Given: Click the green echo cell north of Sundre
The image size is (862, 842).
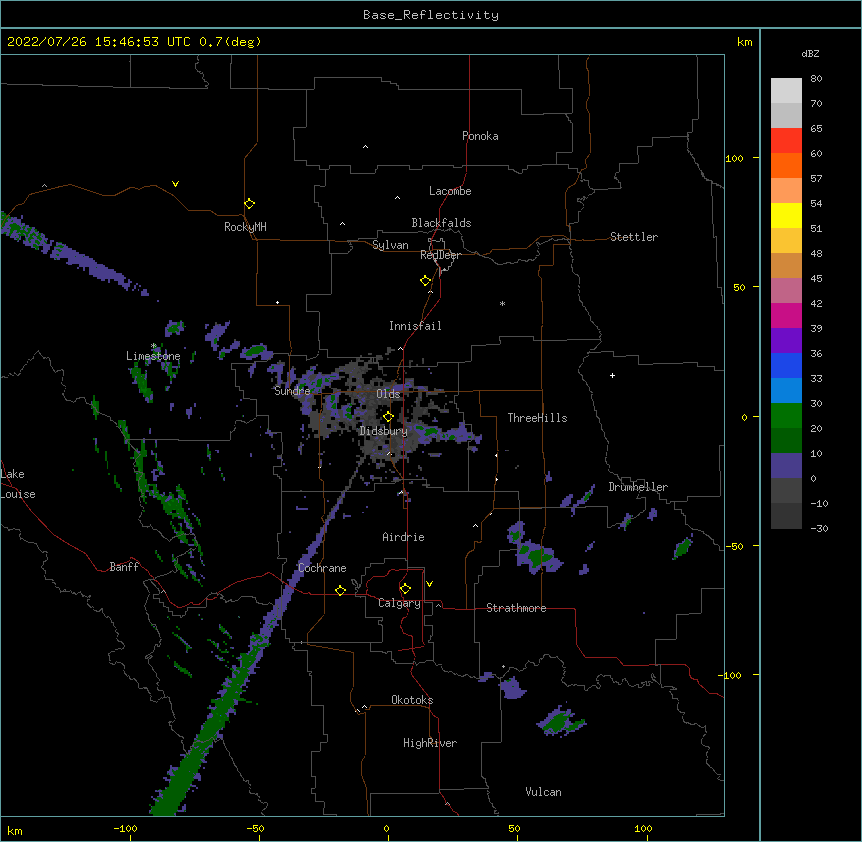Looking at the screenshot, I should click(255, 350).
